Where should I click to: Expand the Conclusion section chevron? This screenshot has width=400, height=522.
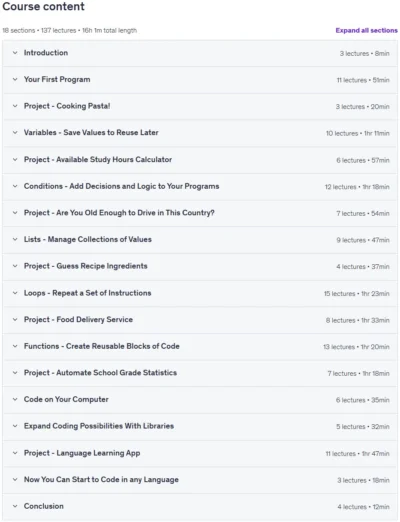[x=15, y=506]
